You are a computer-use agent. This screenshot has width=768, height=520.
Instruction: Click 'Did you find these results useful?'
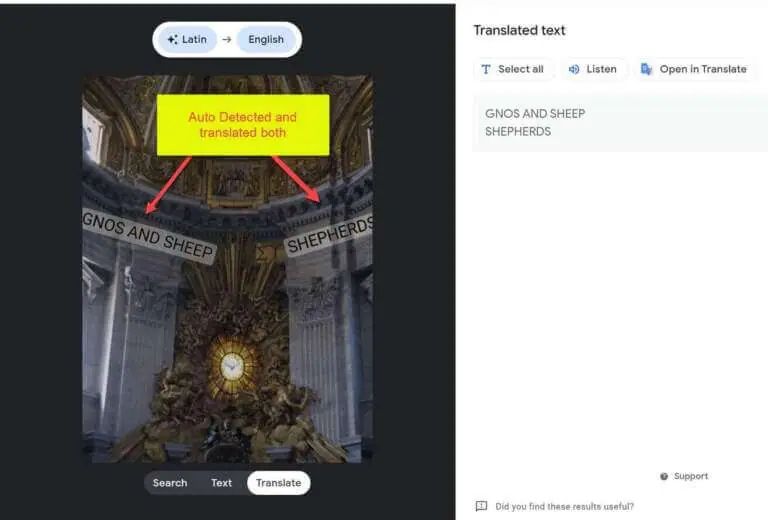[564, 506]
